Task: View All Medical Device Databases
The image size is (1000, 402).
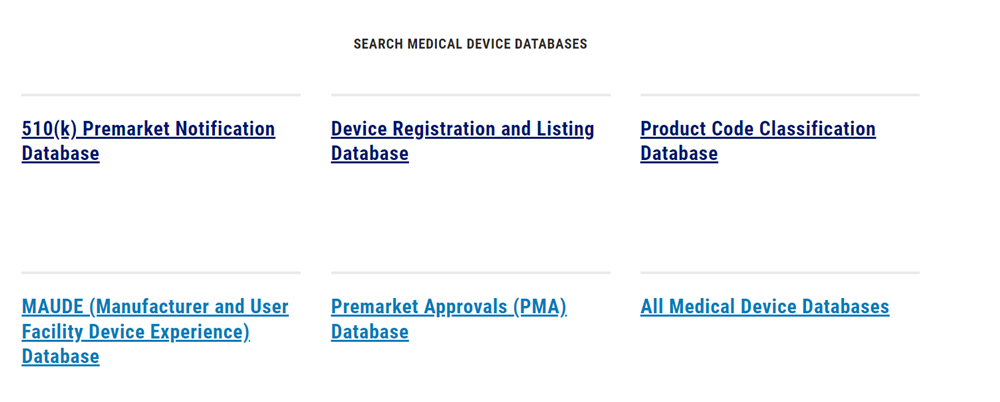Action: (765, 307)
